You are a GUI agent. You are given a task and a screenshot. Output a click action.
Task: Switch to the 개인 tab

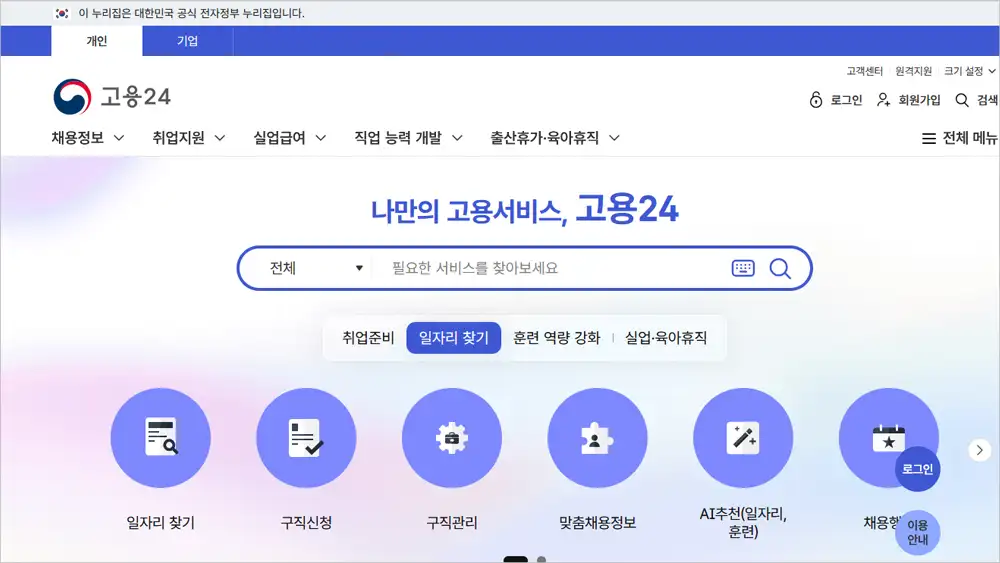click(97, 41)
